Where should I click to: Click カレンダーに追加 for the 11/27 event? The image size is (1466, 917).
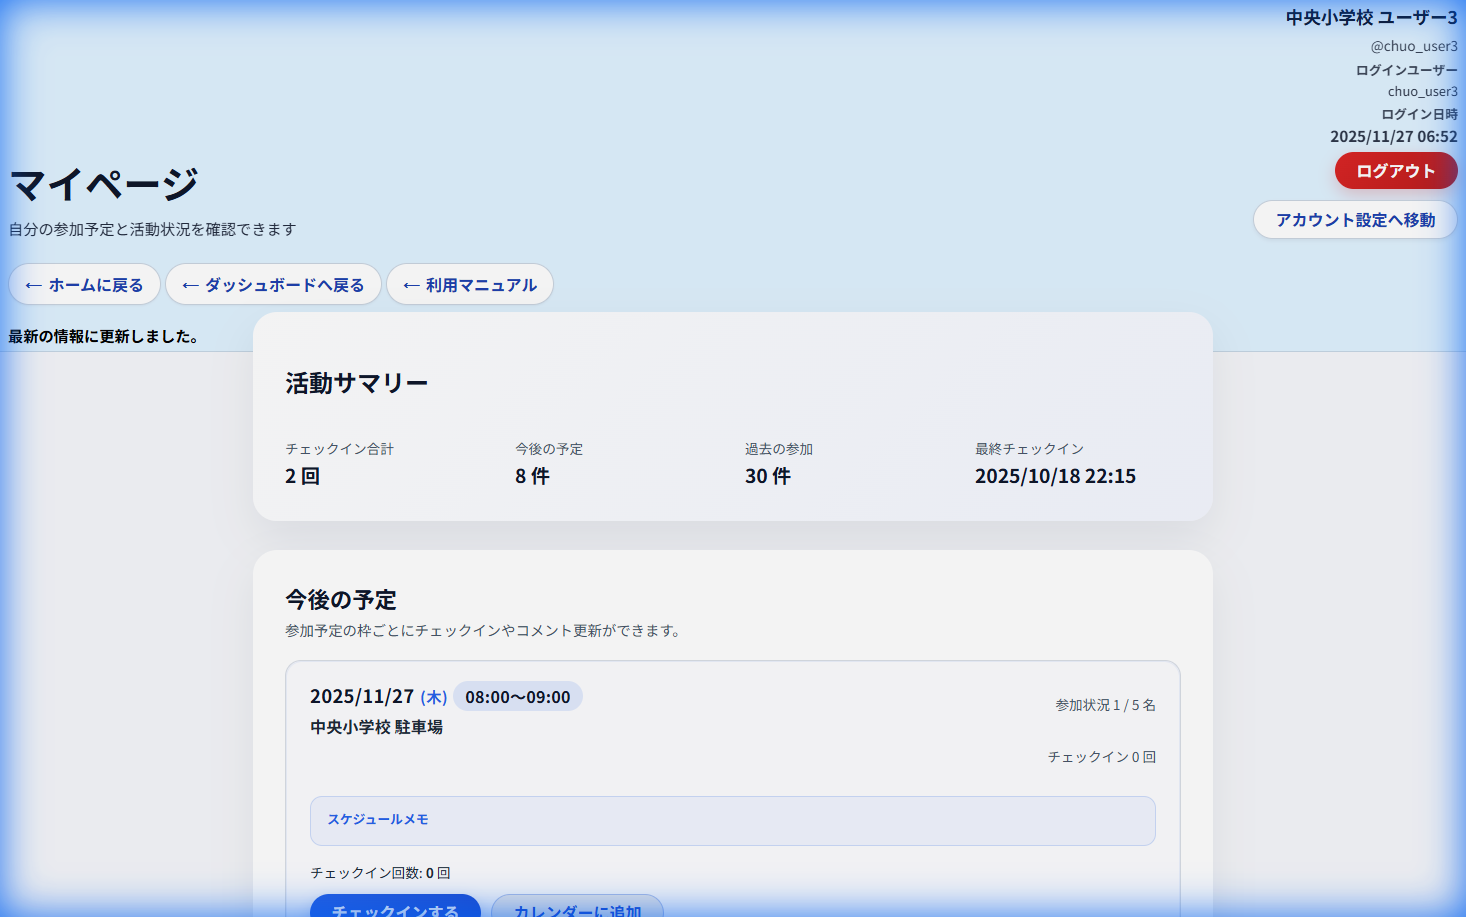coord(577,908)
